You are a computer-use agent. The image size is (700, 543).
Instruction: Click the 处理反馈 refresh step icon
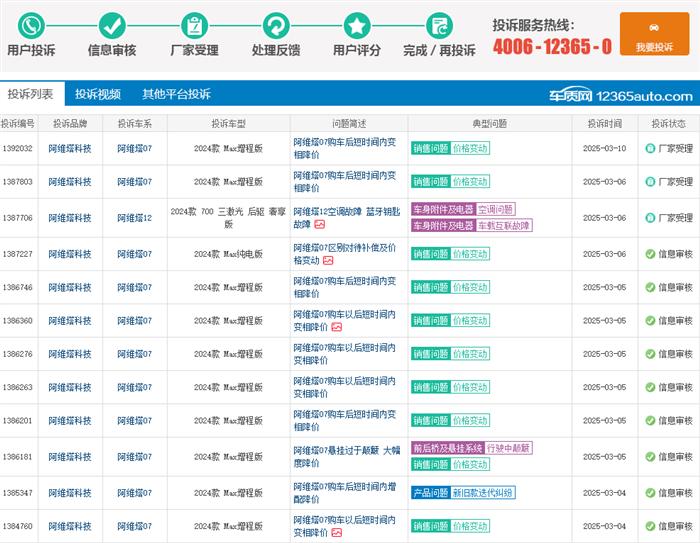pos(276,25)
